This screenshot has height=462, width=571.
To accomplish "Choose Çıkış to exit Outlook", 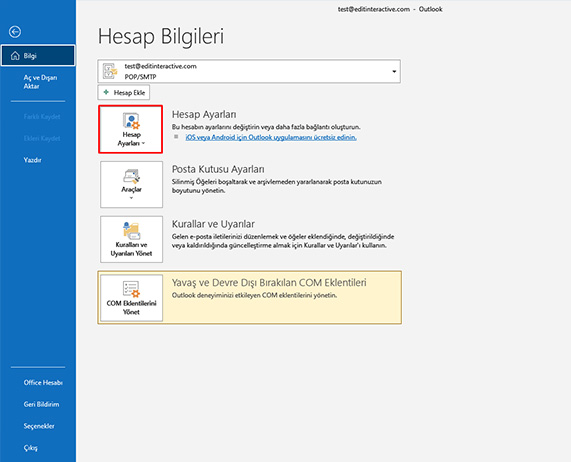I will pos(31,448).
